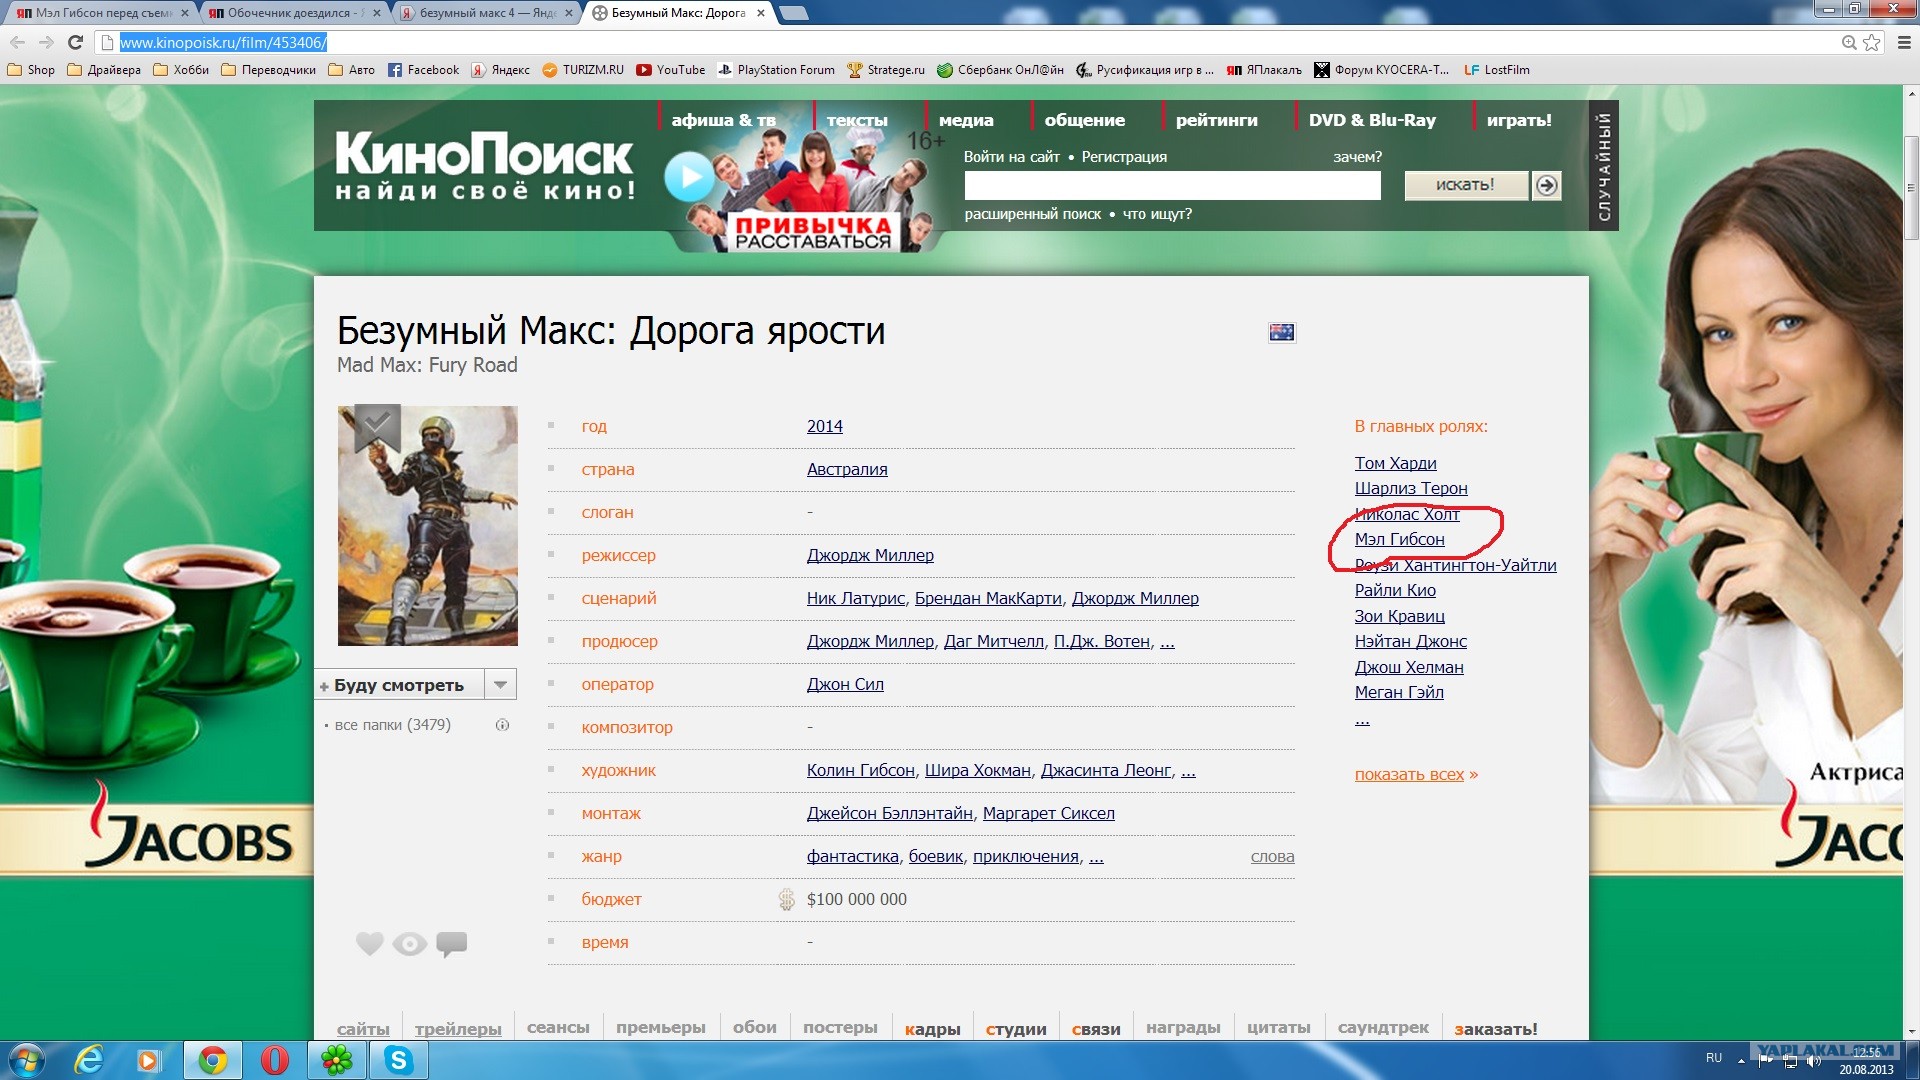
Task: Open the Мэл Гибсон actor link
Action: pos(1399,540)
